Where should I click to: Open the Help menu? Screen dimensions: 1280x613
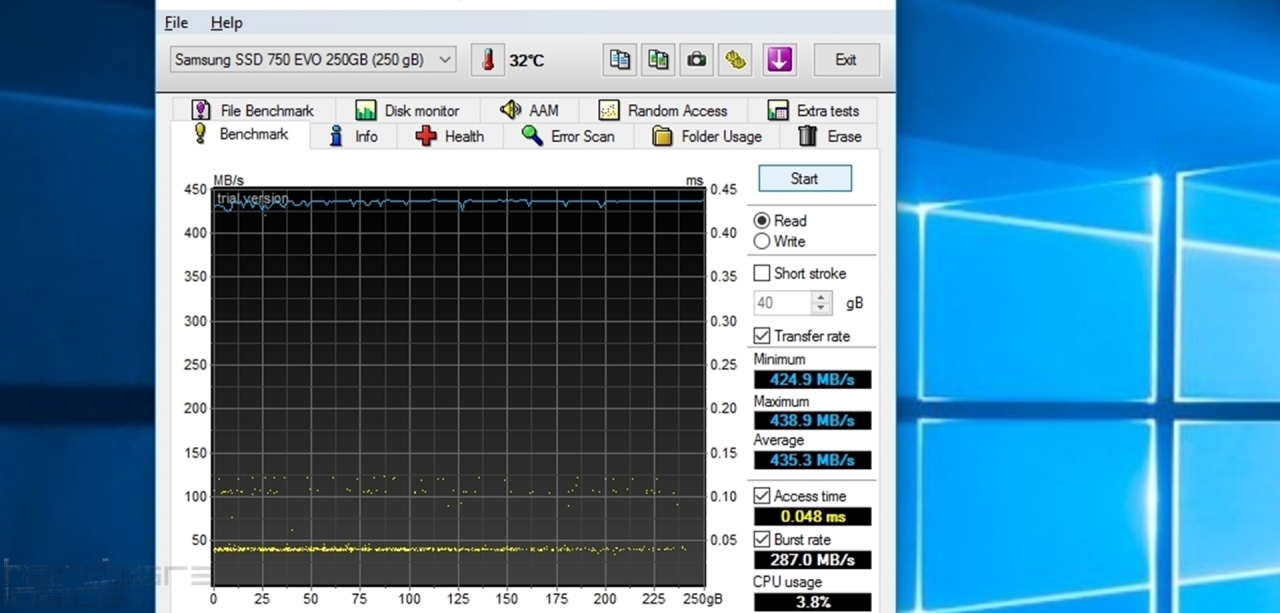tap(226, 22)
